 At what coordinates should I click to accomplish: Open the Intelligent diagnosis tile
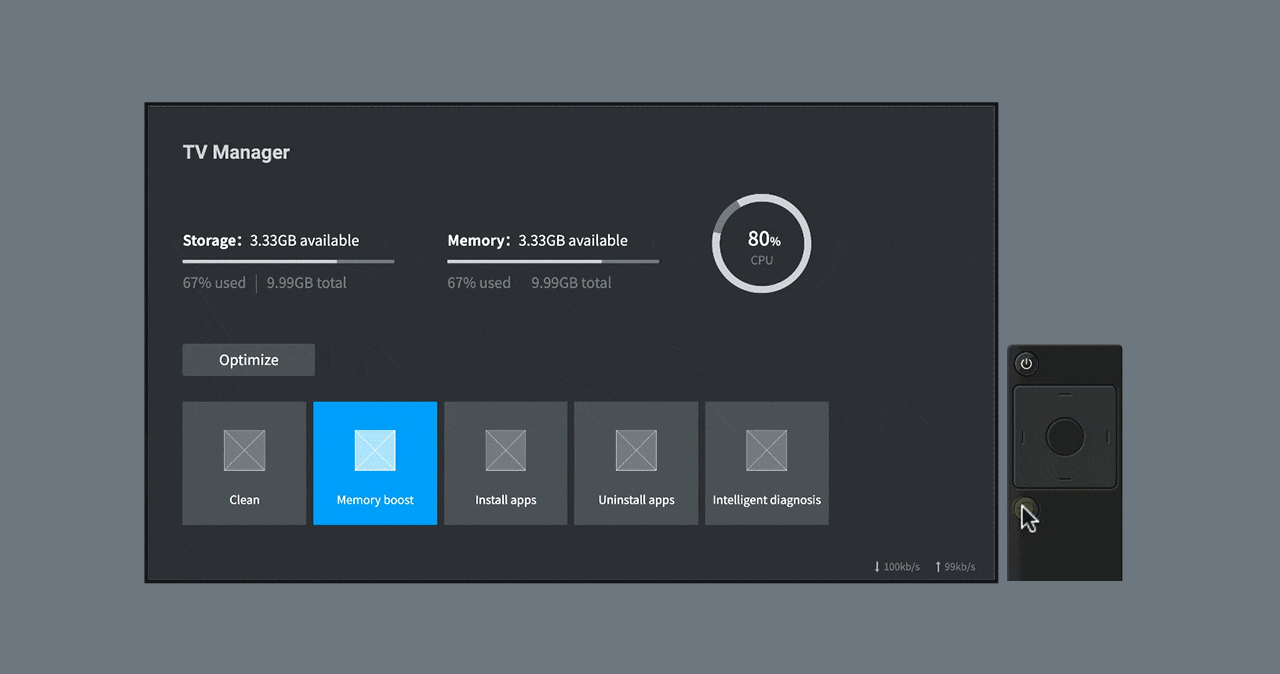[767, 463]
